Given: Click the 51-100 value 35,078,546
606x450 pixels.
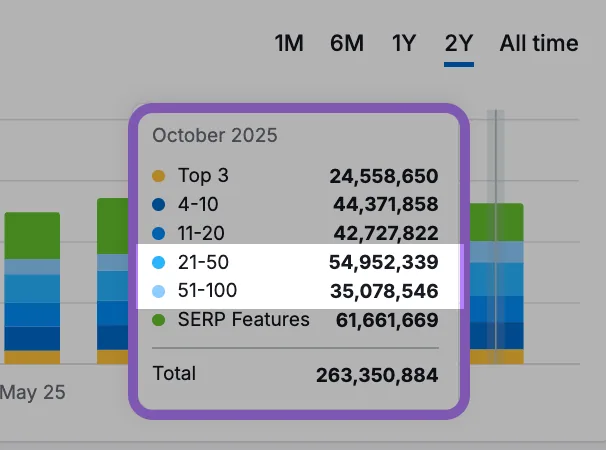Looking at the screenshot, I should [384, 291].
